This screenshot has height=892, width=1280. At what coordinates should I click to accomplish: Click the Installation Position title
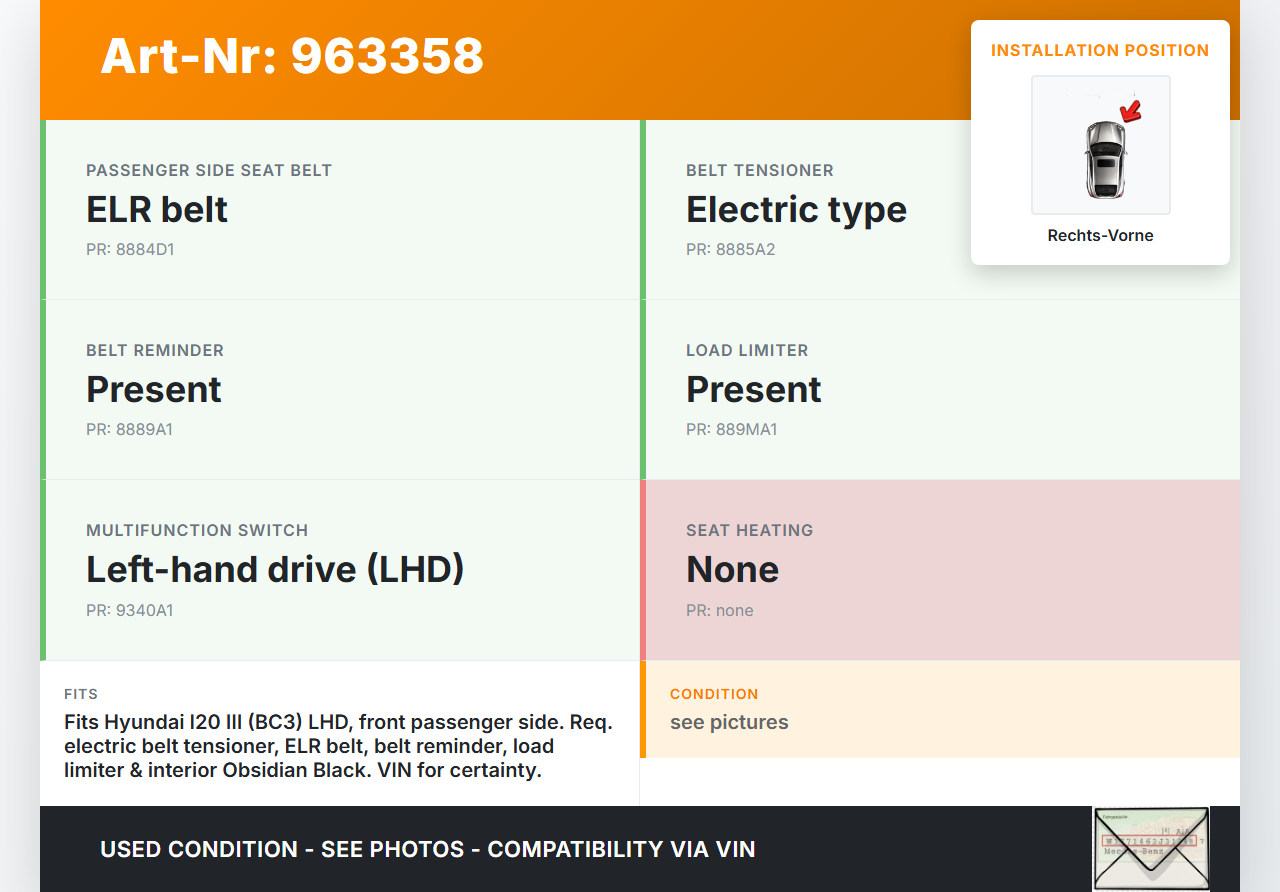pyautogui.click(x=1100, y=50)
